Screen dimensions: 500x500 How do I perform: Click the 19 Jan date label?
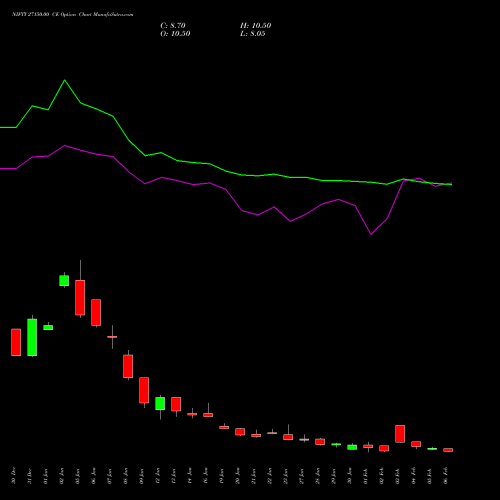click(222, 476)
